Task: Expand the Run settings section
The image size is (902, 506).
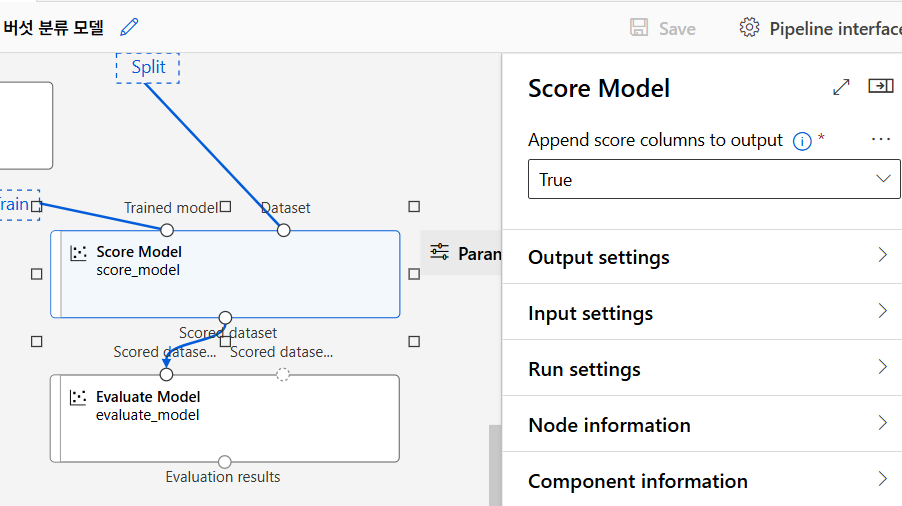Action: click(708, 369)
